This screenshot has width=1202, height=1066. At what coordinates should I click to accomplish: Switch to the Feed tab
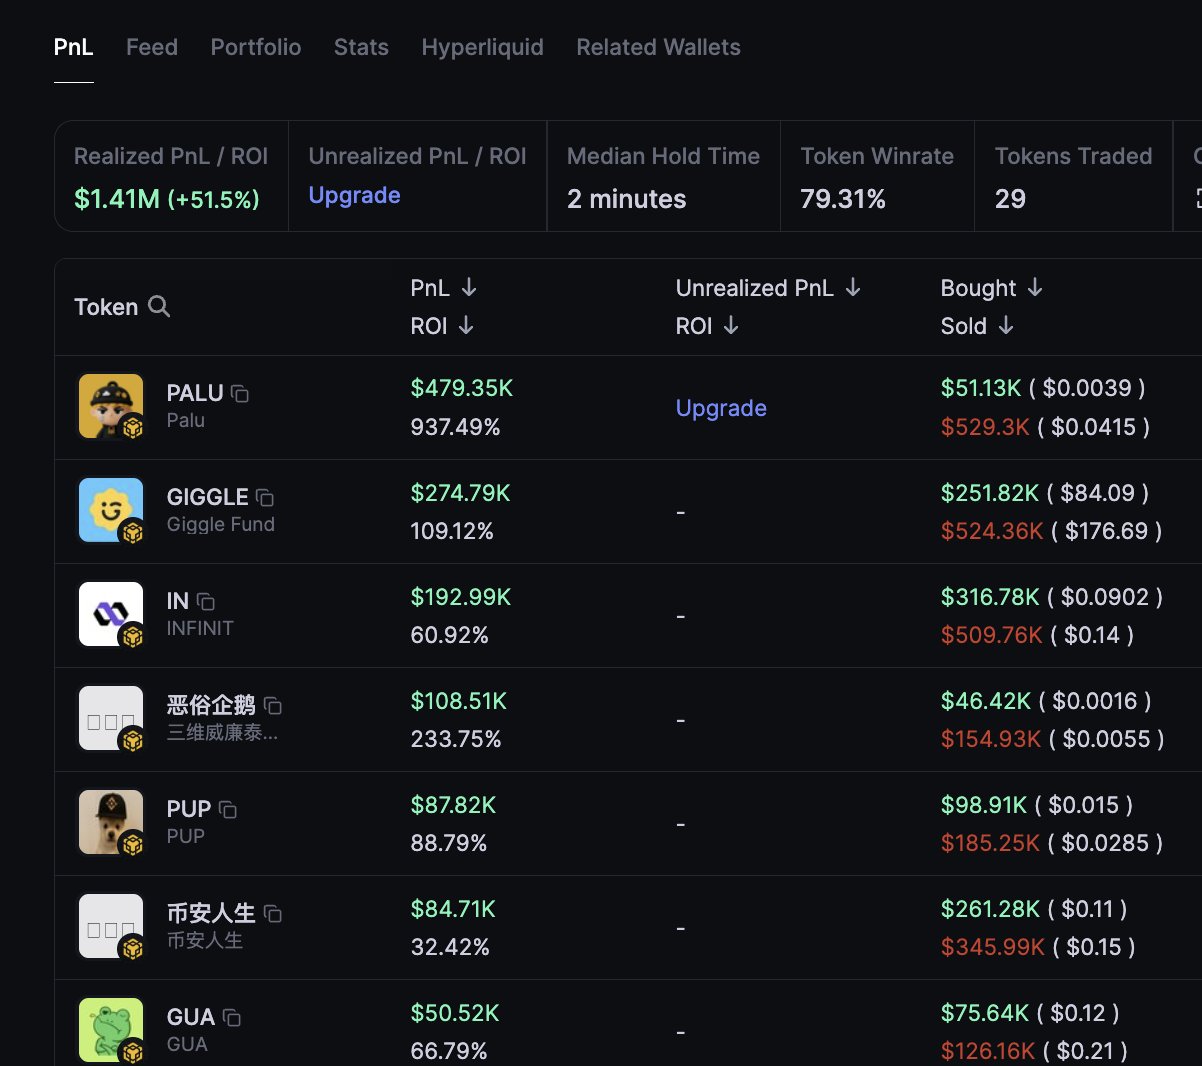click(x=151, y=47)
